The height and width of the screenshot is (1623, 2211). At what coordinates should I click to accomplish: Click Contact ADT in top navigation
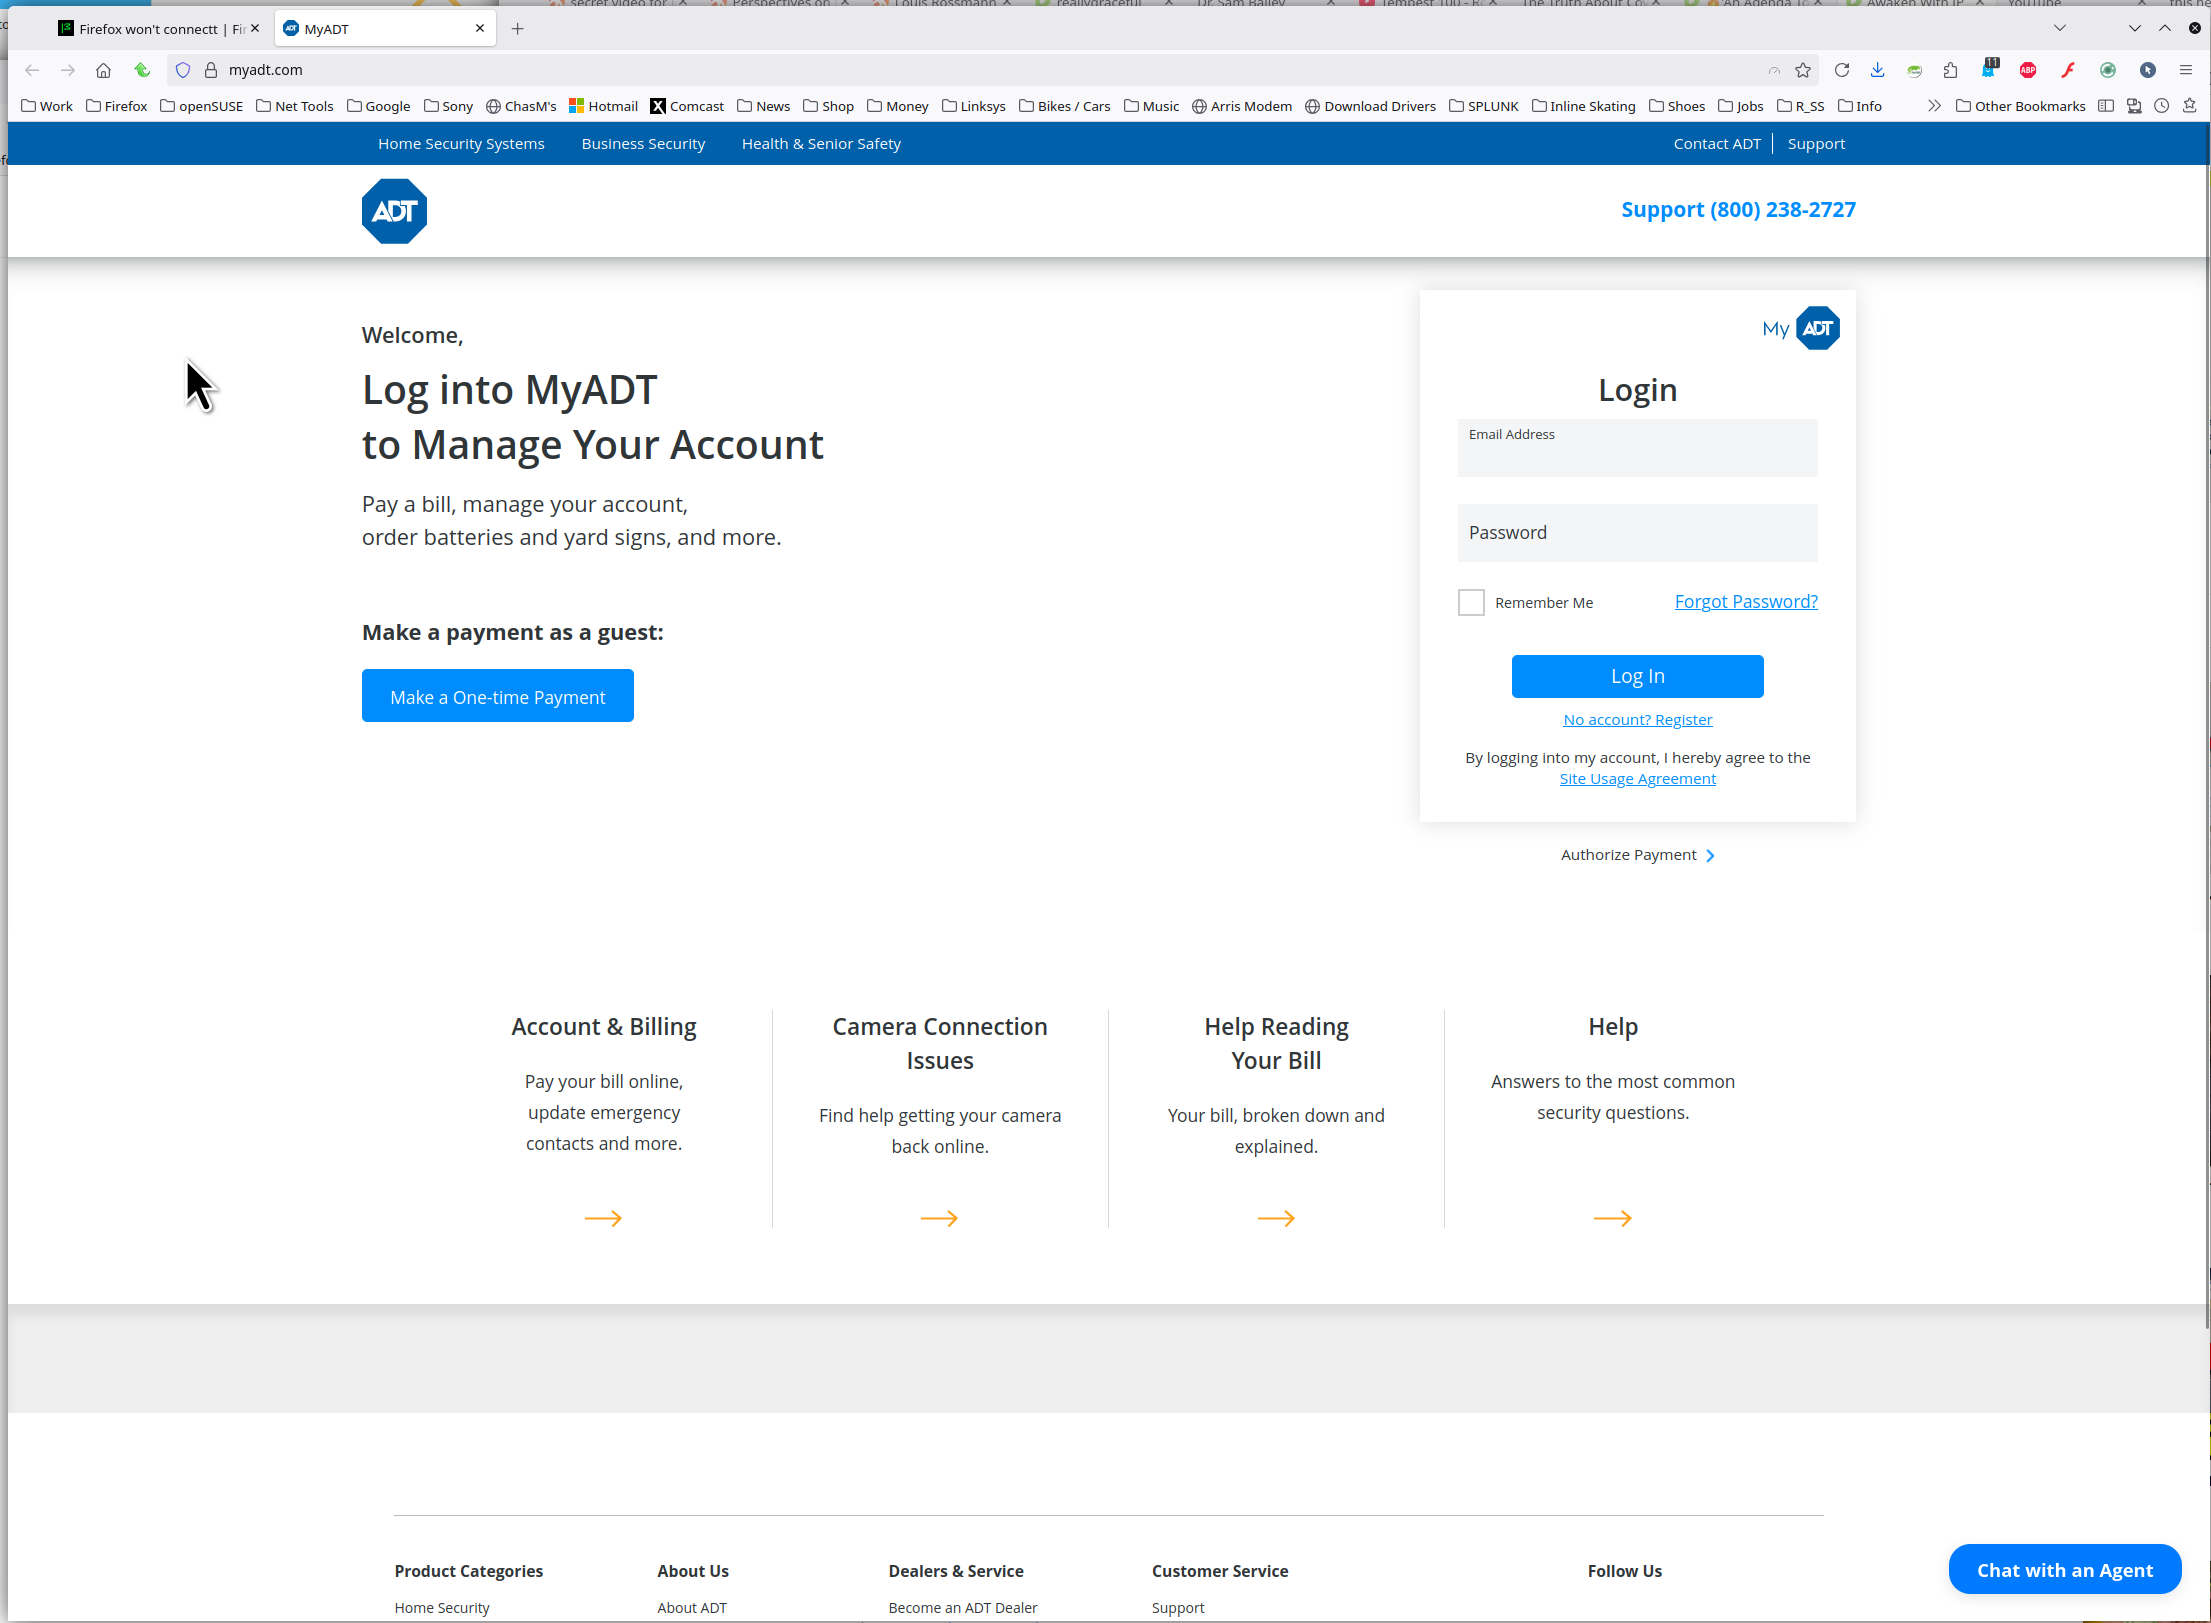(1717, 144)
